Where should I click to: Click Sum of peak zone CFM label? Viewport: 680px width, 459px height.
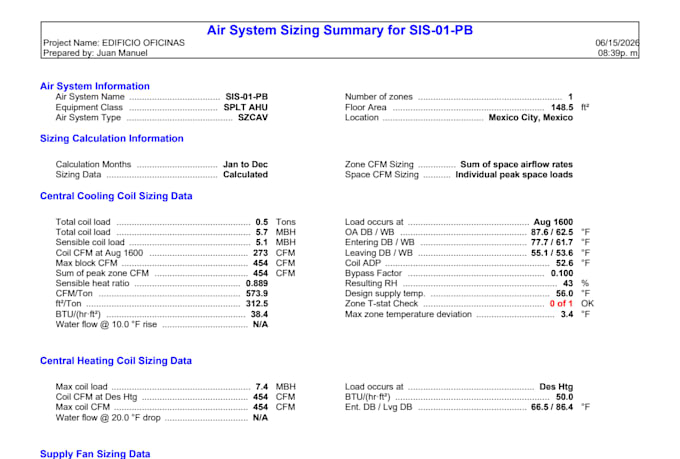102,273
